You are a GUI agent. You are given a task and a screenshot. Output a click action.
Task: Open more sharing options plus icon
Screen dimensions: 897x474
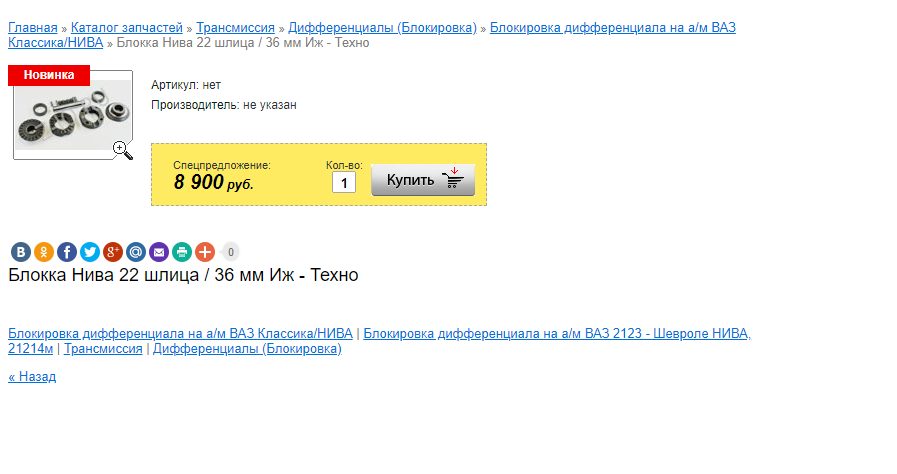tap(204, 252)
